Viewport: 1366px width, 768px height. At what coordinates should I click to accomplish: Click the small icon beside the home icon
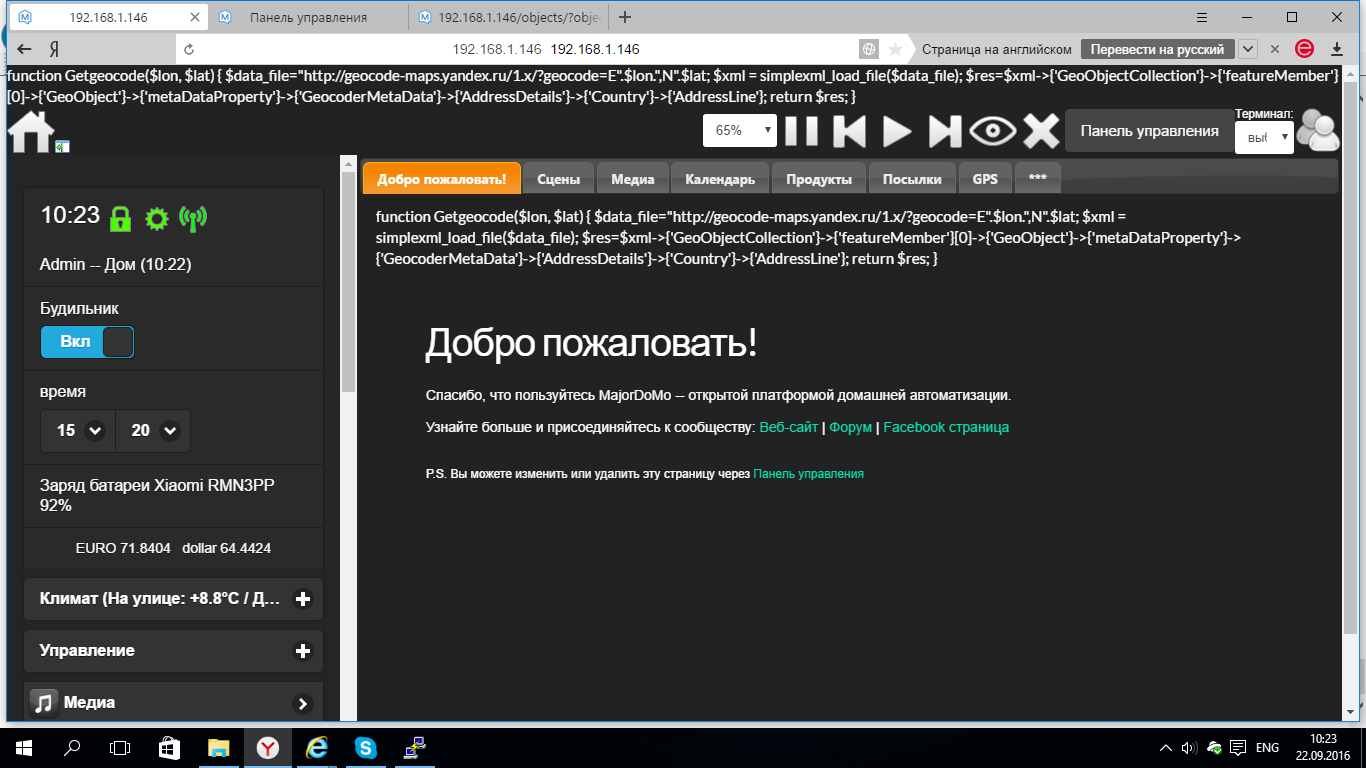tap(62, 146)
